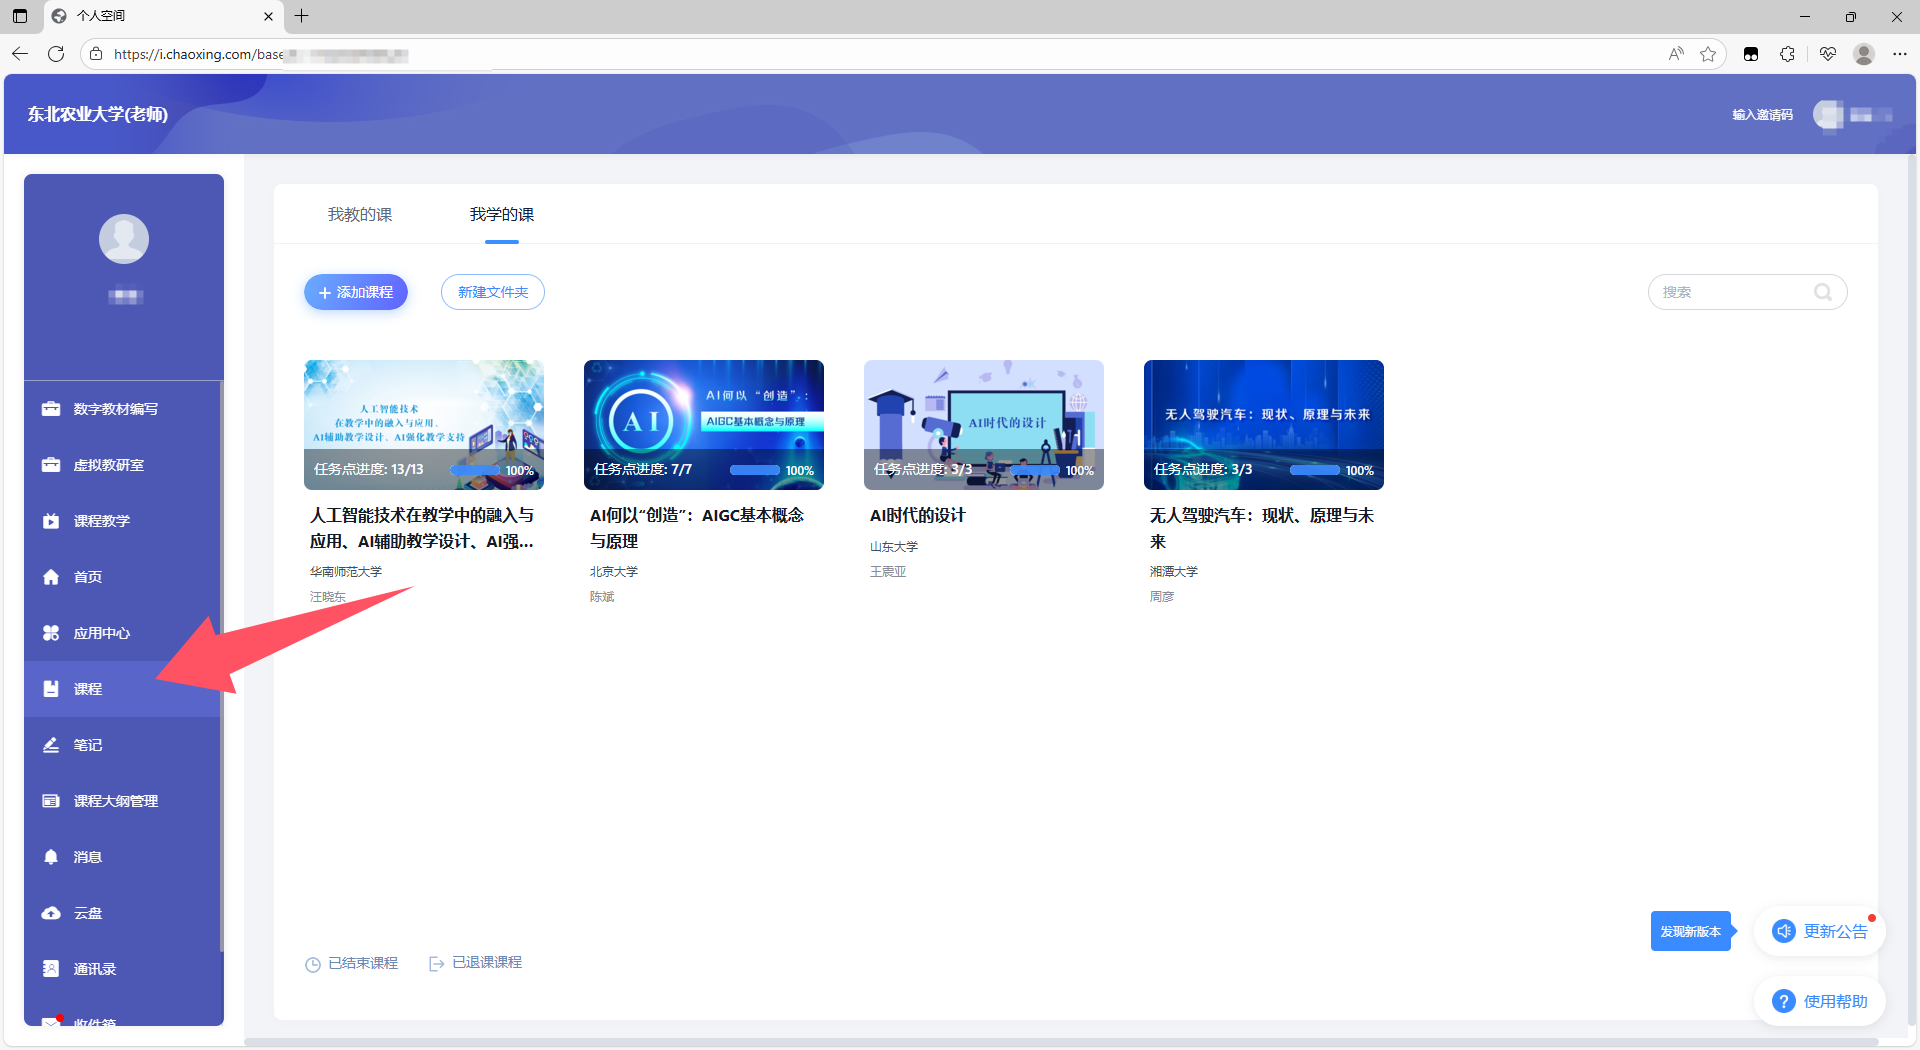The image size is (1920, 1050).
Task: Click the 更新公告 speaker icon
Action: click(1784, 931)
